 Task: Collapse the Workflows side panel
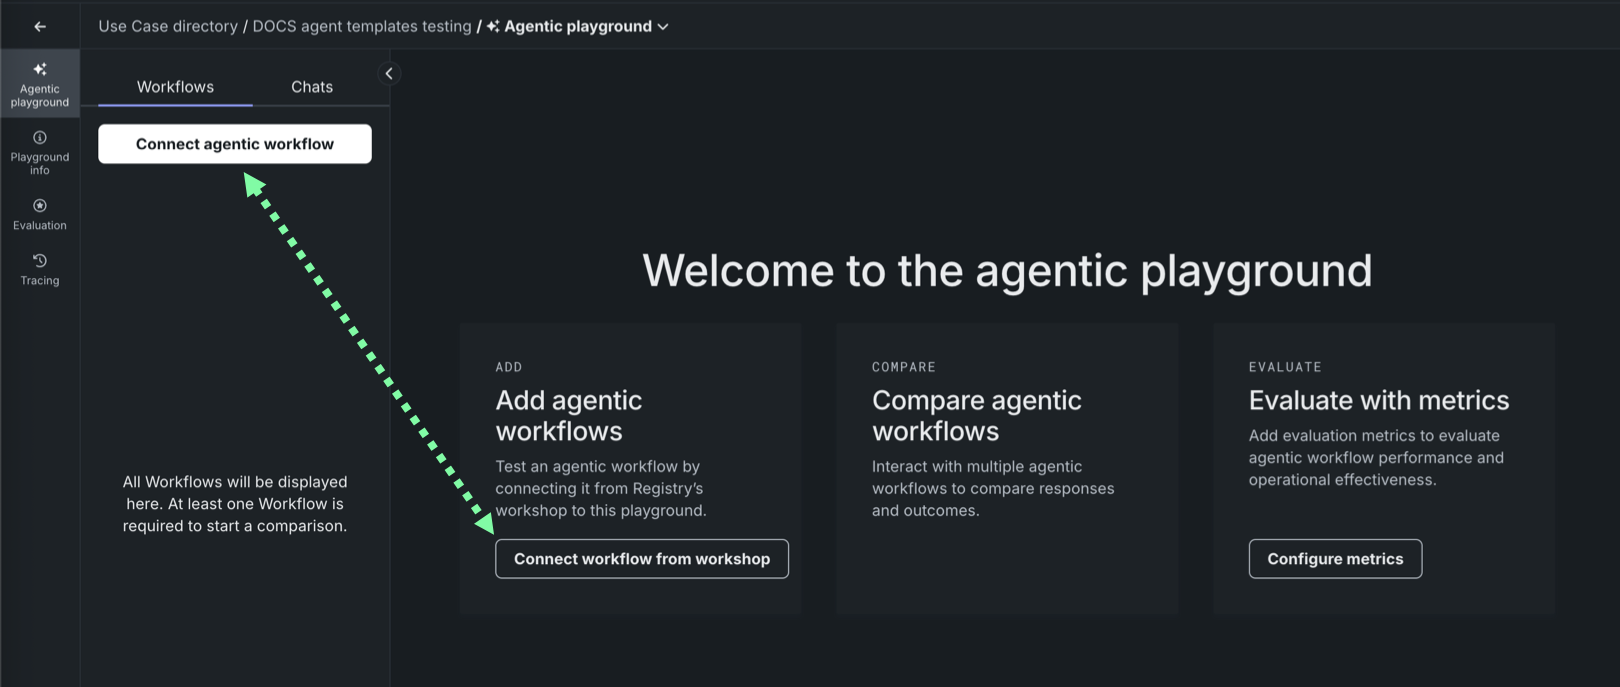389,73
